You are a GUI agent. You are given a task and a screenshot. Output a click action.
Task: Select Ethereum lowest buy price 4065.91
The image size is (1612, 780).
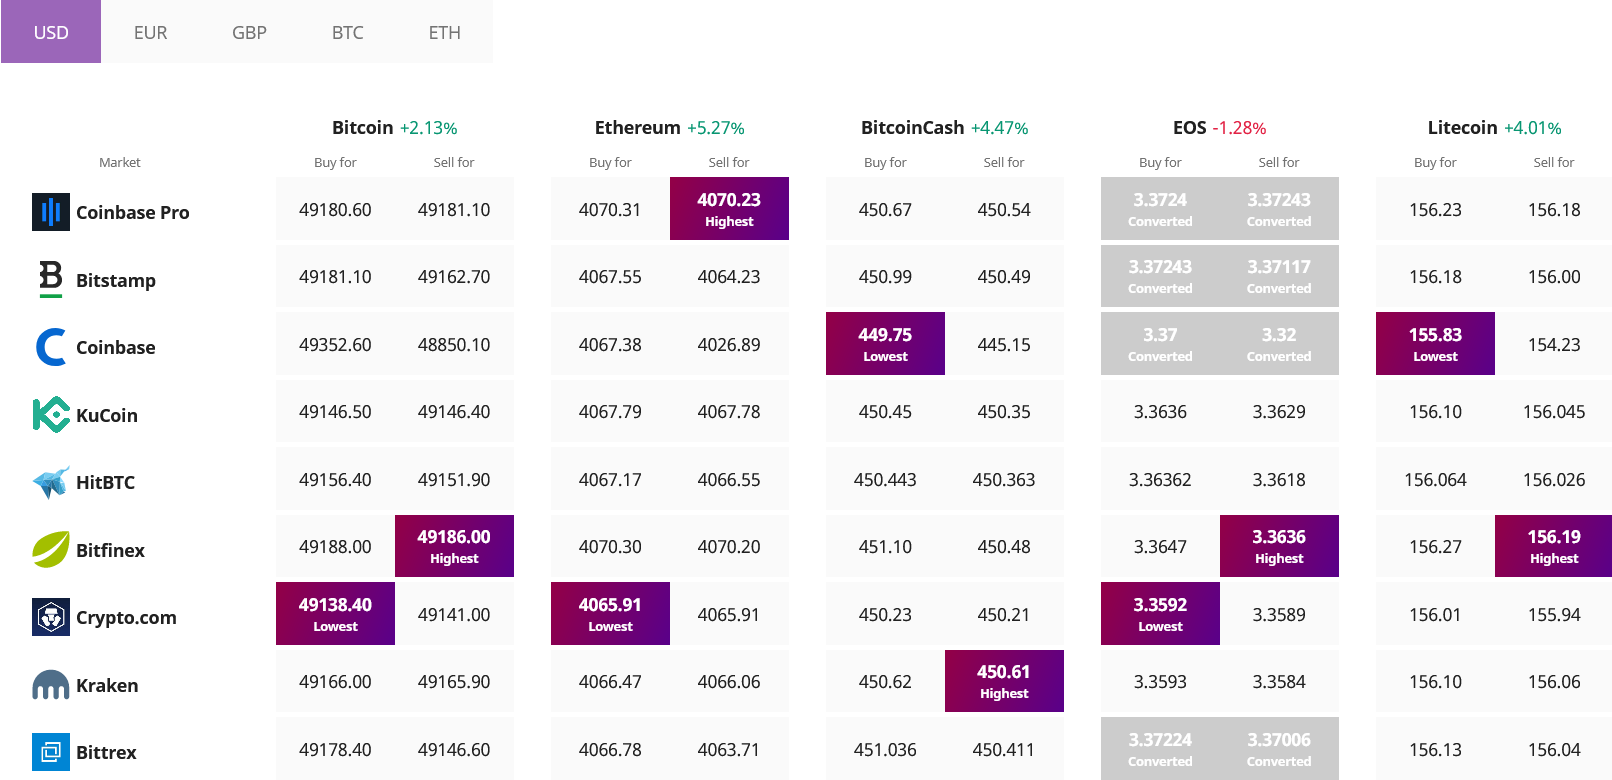(x=610, y=614)
